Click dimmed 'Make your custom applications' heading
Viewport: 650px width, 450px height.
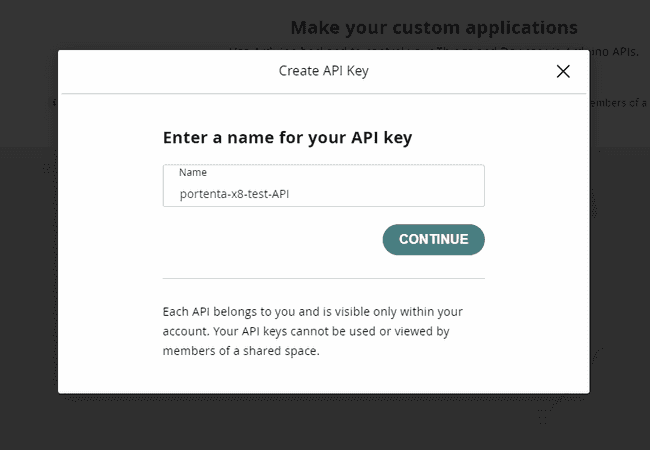[x=433, y=26]
